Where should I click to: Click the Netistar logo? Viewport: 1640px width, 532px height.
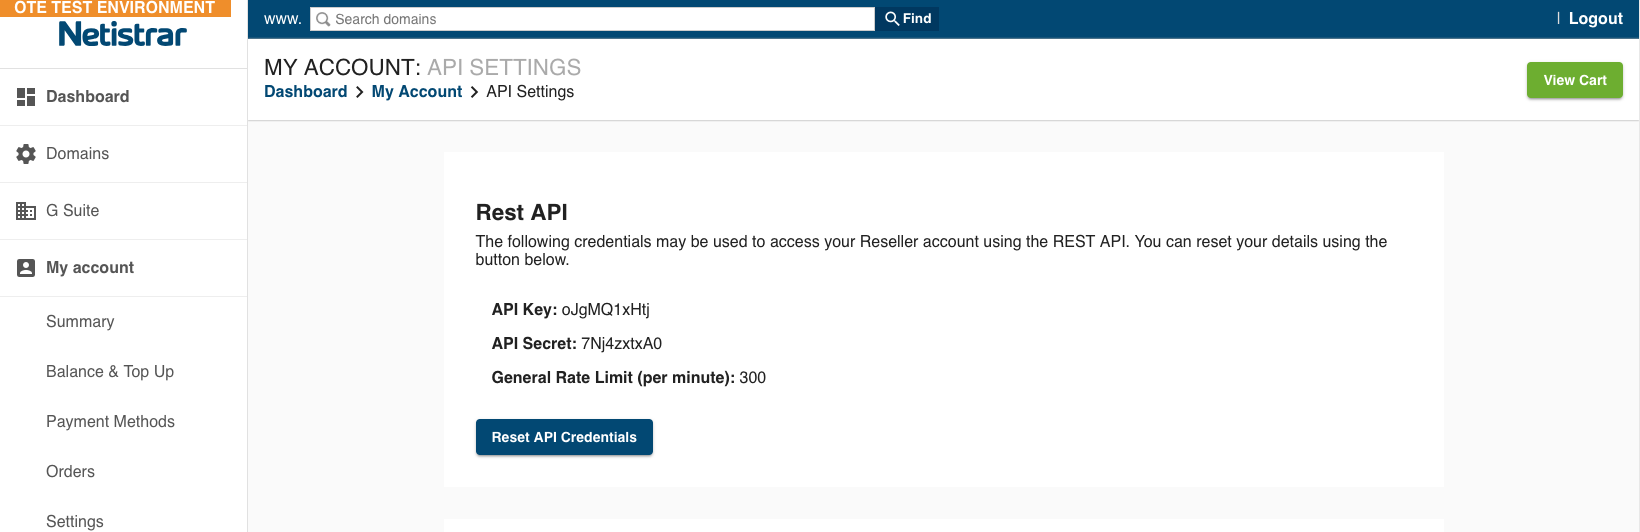click(123, 34)
